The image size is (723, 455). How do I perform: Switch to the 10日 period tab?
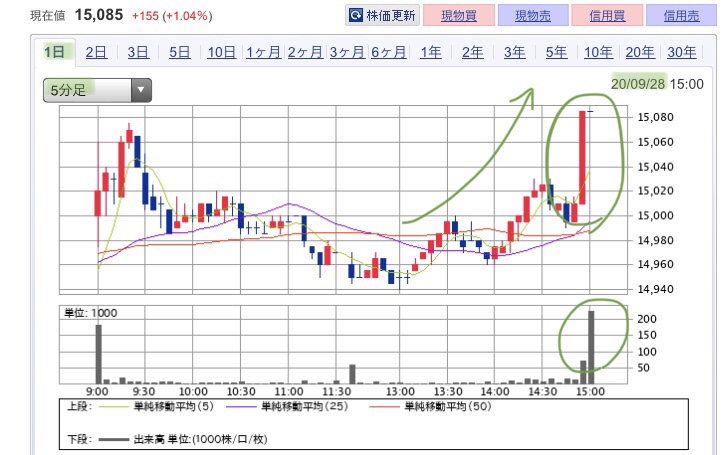pos(221,52)
